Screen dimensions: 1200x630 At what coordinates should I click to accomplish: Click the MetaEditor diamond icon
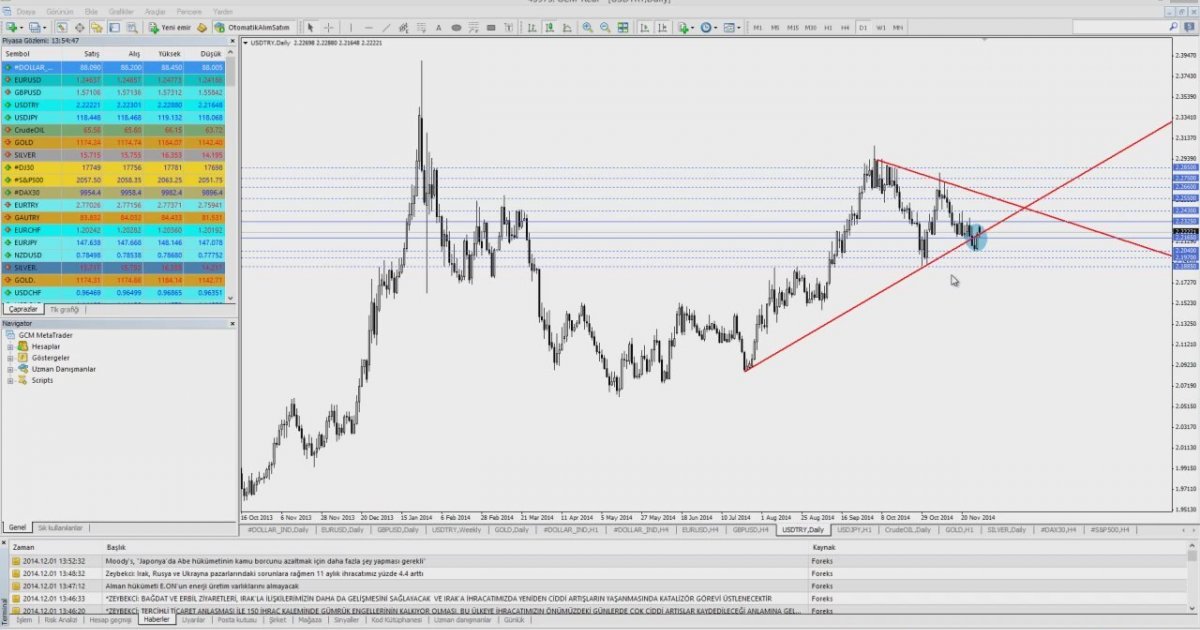point(202,28)
